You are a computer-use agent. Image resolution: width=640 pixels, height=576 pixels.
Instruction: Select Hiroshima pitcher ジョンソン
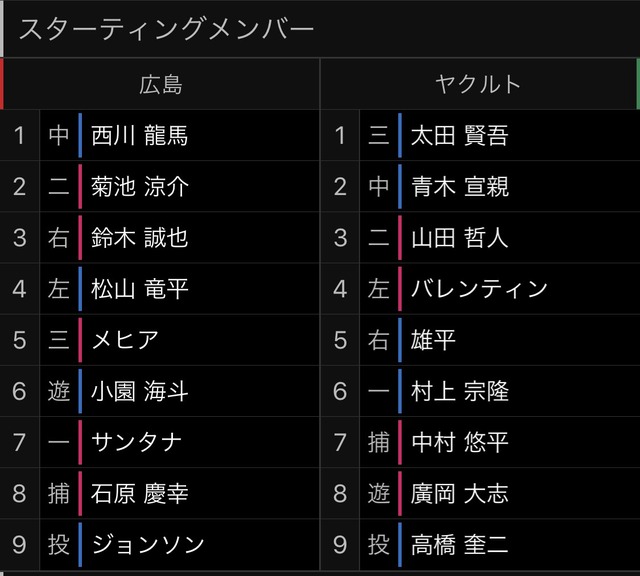(x=148, y=545)
